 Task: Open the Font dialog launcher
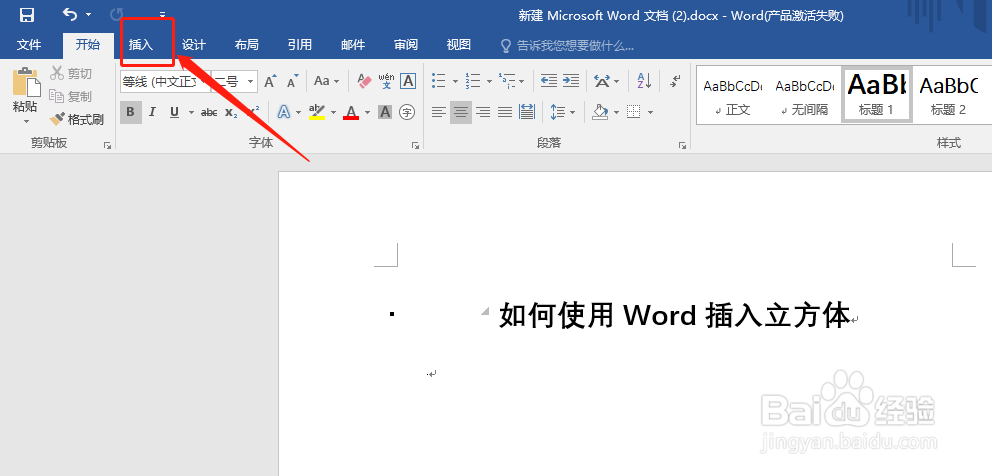(x=415, y=146)
